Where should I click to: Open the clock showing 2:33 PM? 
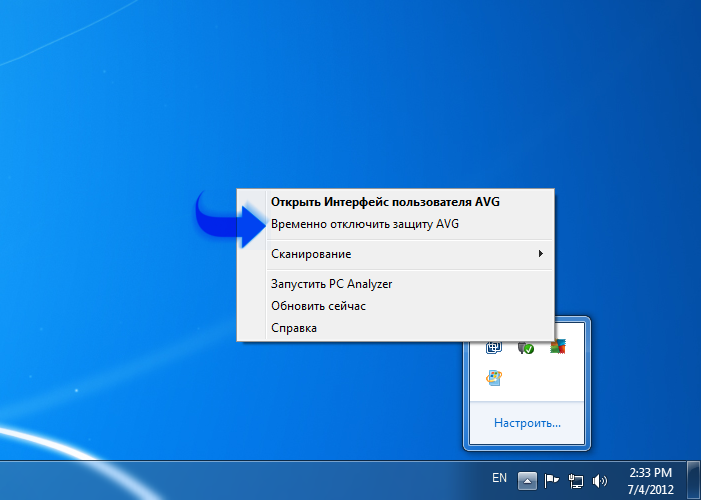(650, 481)
